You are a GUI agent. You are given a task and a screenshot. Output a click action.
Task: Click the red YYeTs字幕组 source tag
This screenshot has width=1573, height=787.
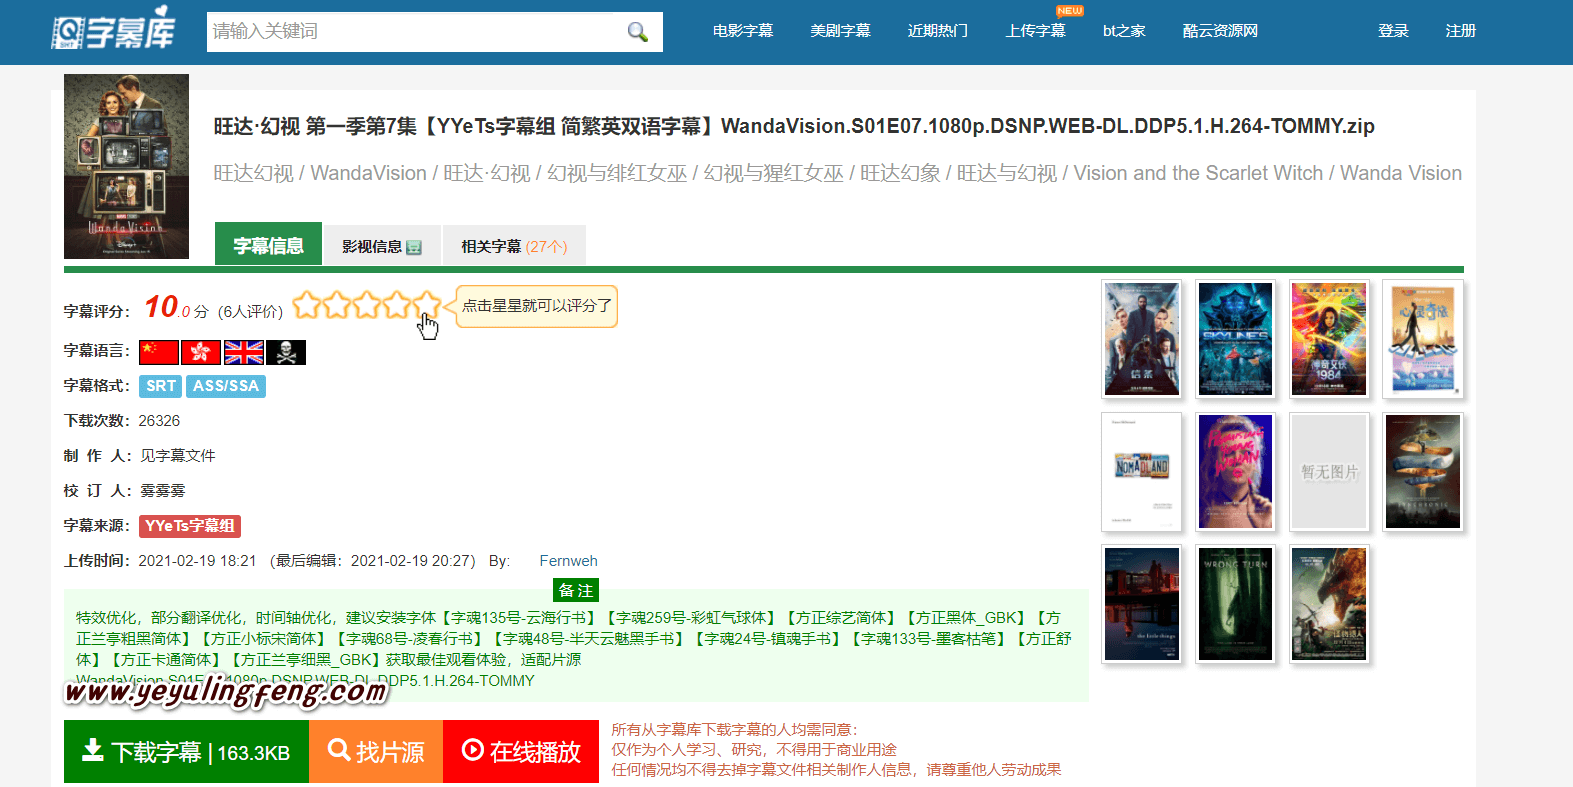(x=190, y=526)
